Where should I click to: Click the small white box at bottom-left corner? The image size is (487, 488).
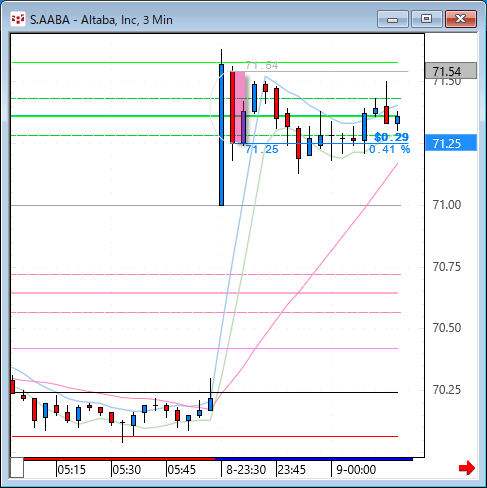[x=17, y=468]
